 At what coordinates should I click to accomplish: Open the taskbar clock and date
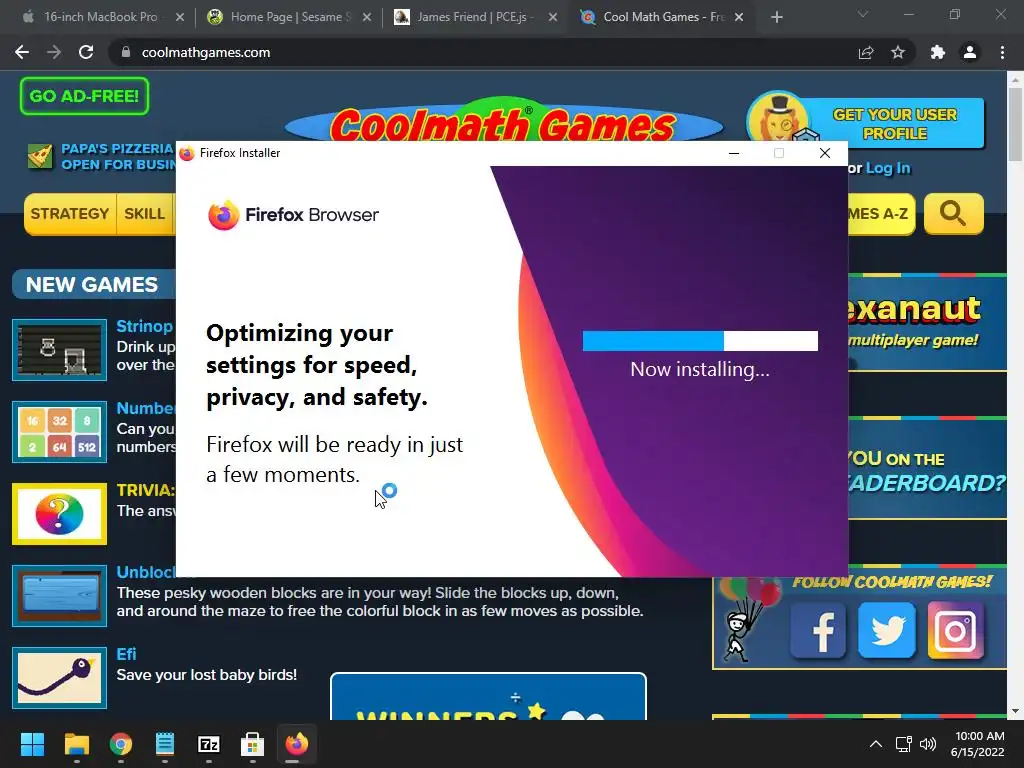click(x=977, y=744)
